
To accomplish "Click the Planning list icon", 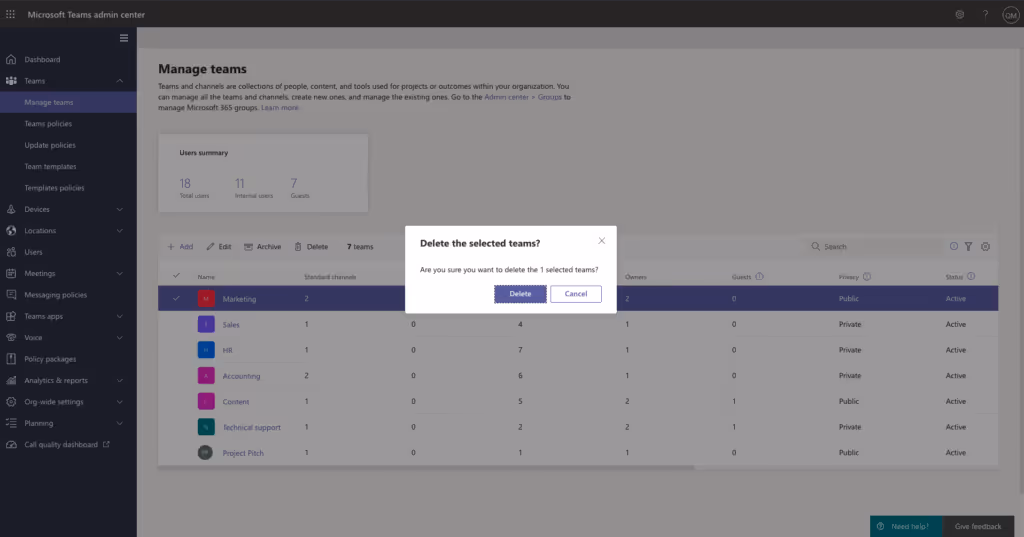I will click(11, 423).
